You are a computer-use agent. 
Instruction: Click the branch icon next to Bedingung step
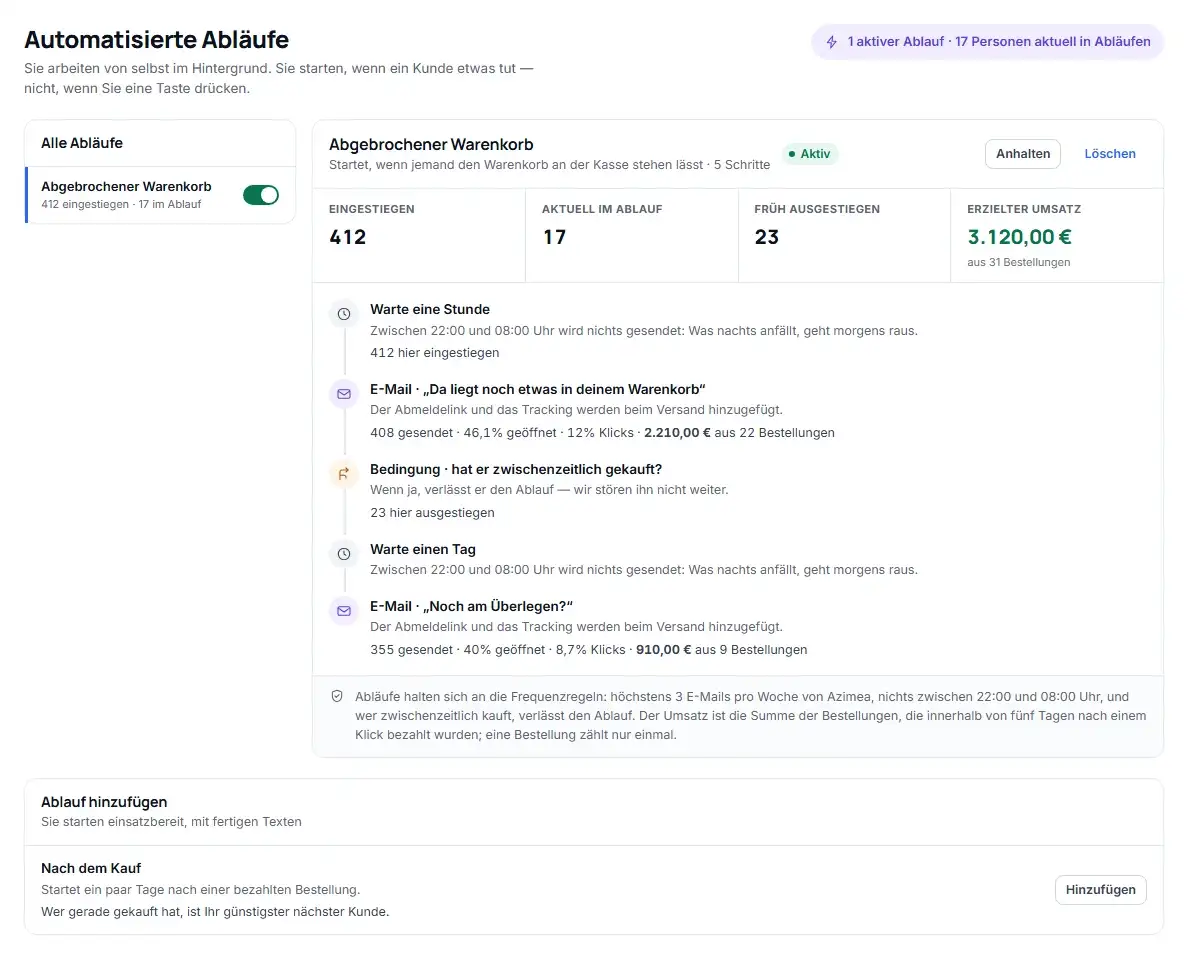[x=344, y=474]
